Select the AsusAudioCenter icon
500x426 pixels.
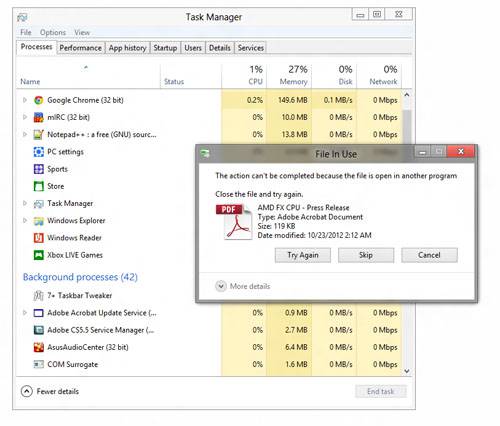(39, 347)
